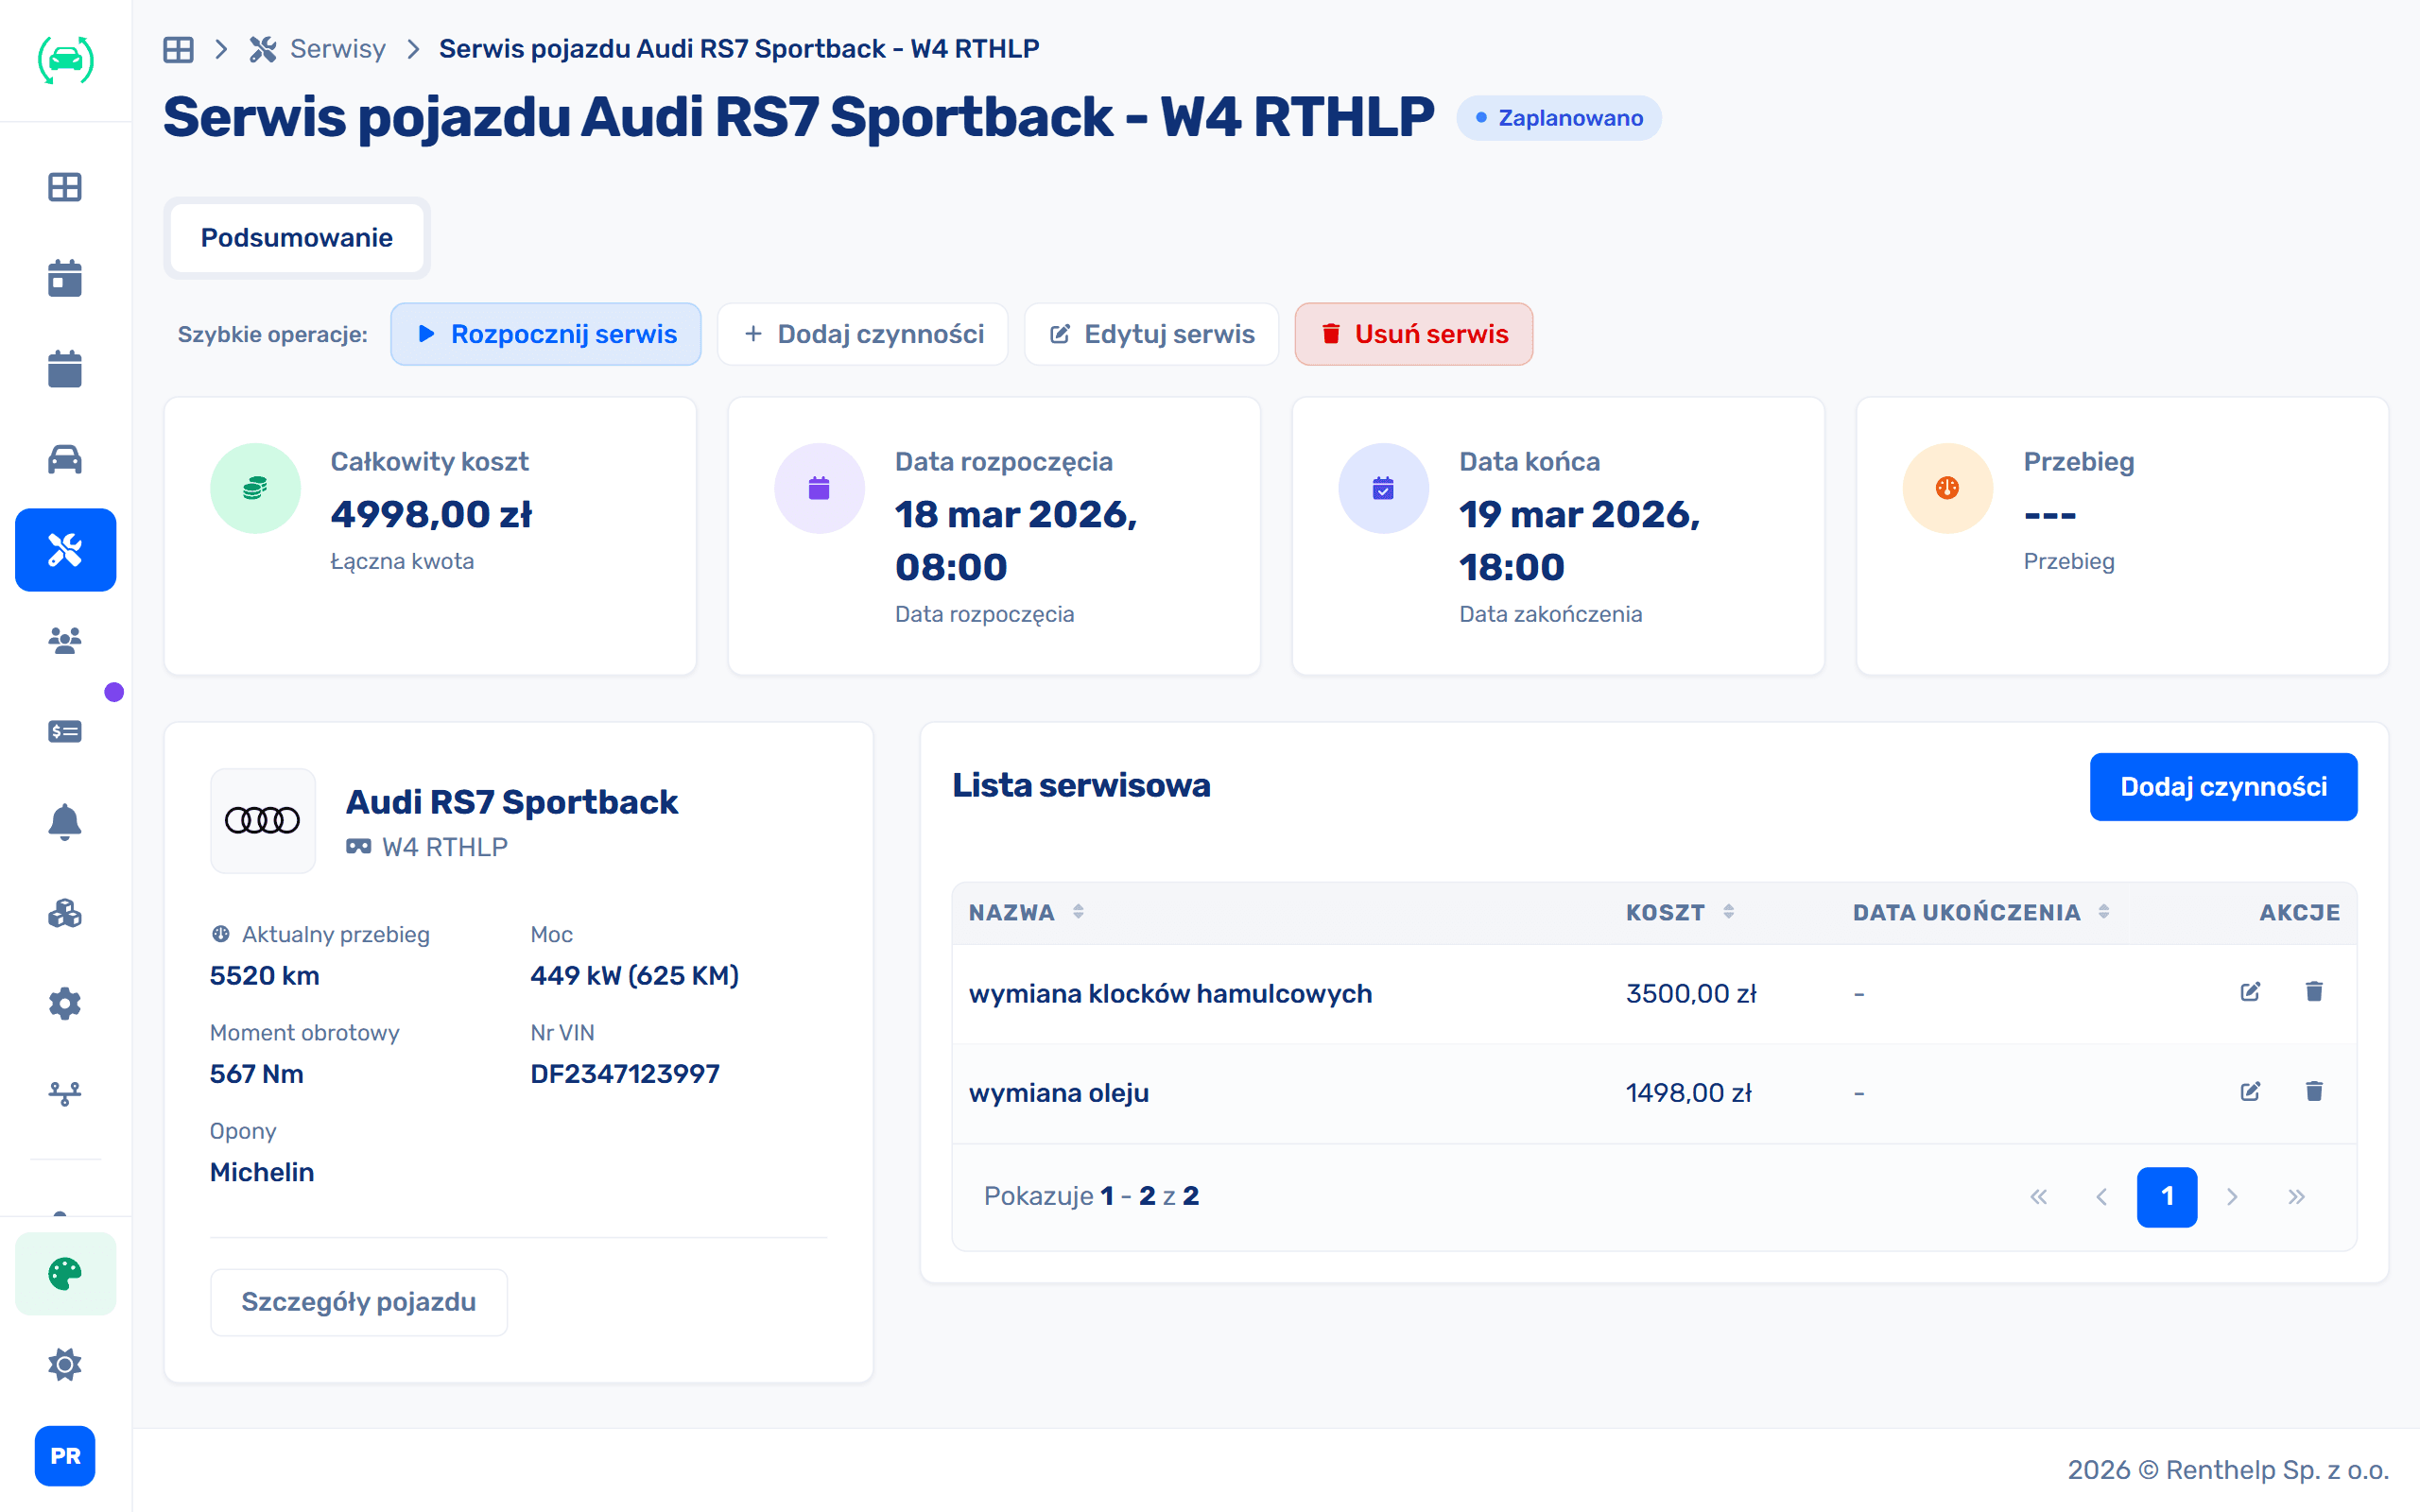Open the PR user avatar
This screenshot has height=1512, width=2420.
click(x=65, y=1456)
